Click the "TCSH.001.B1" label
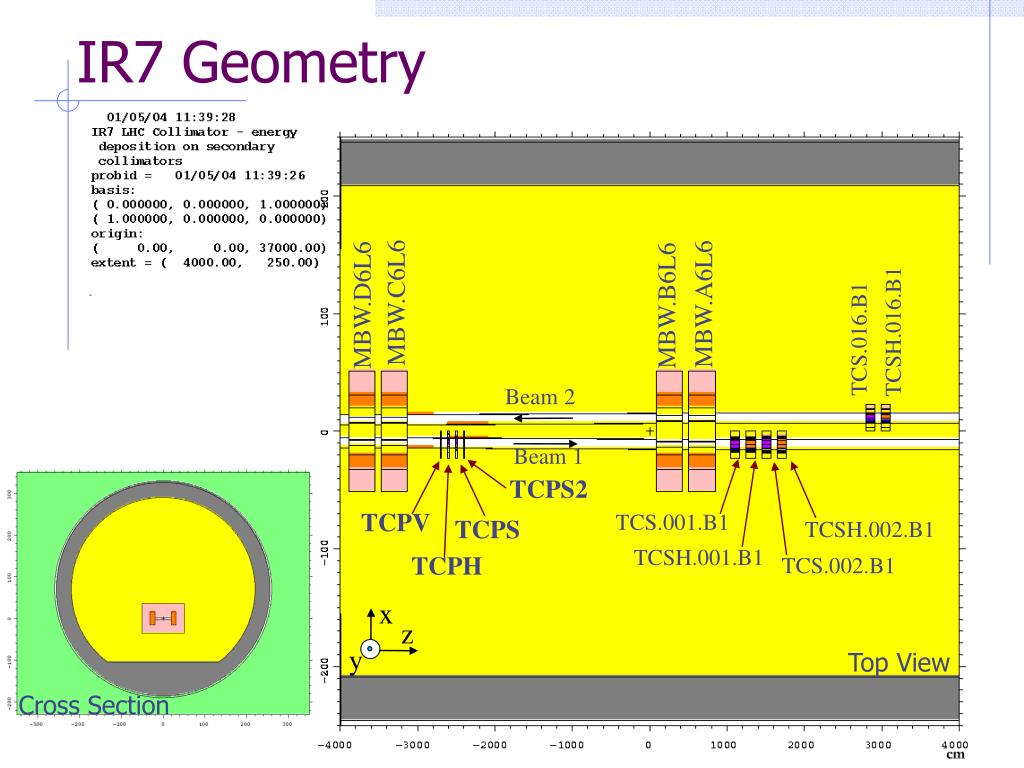This screenshot has width=1024, height=768. pos(699,558)
